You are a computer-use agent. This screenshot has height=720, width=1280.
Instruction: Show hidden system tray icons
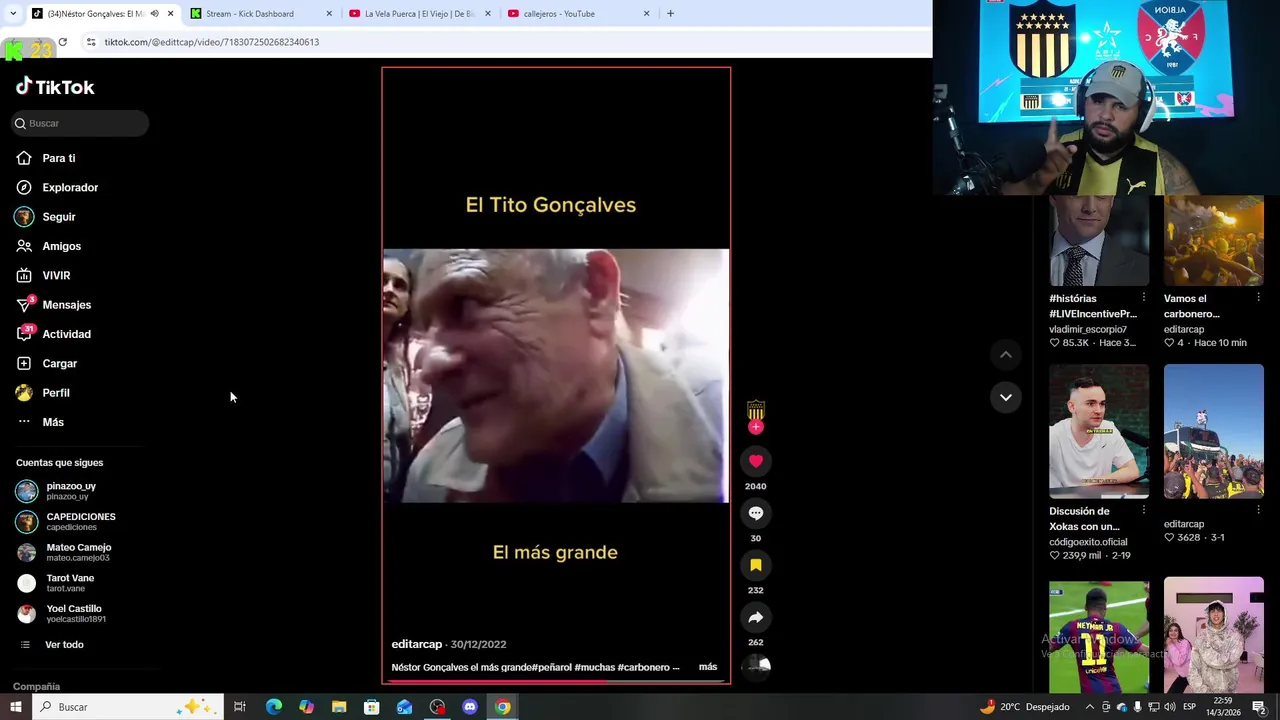pyautogui.click(x=1090, y=707)
